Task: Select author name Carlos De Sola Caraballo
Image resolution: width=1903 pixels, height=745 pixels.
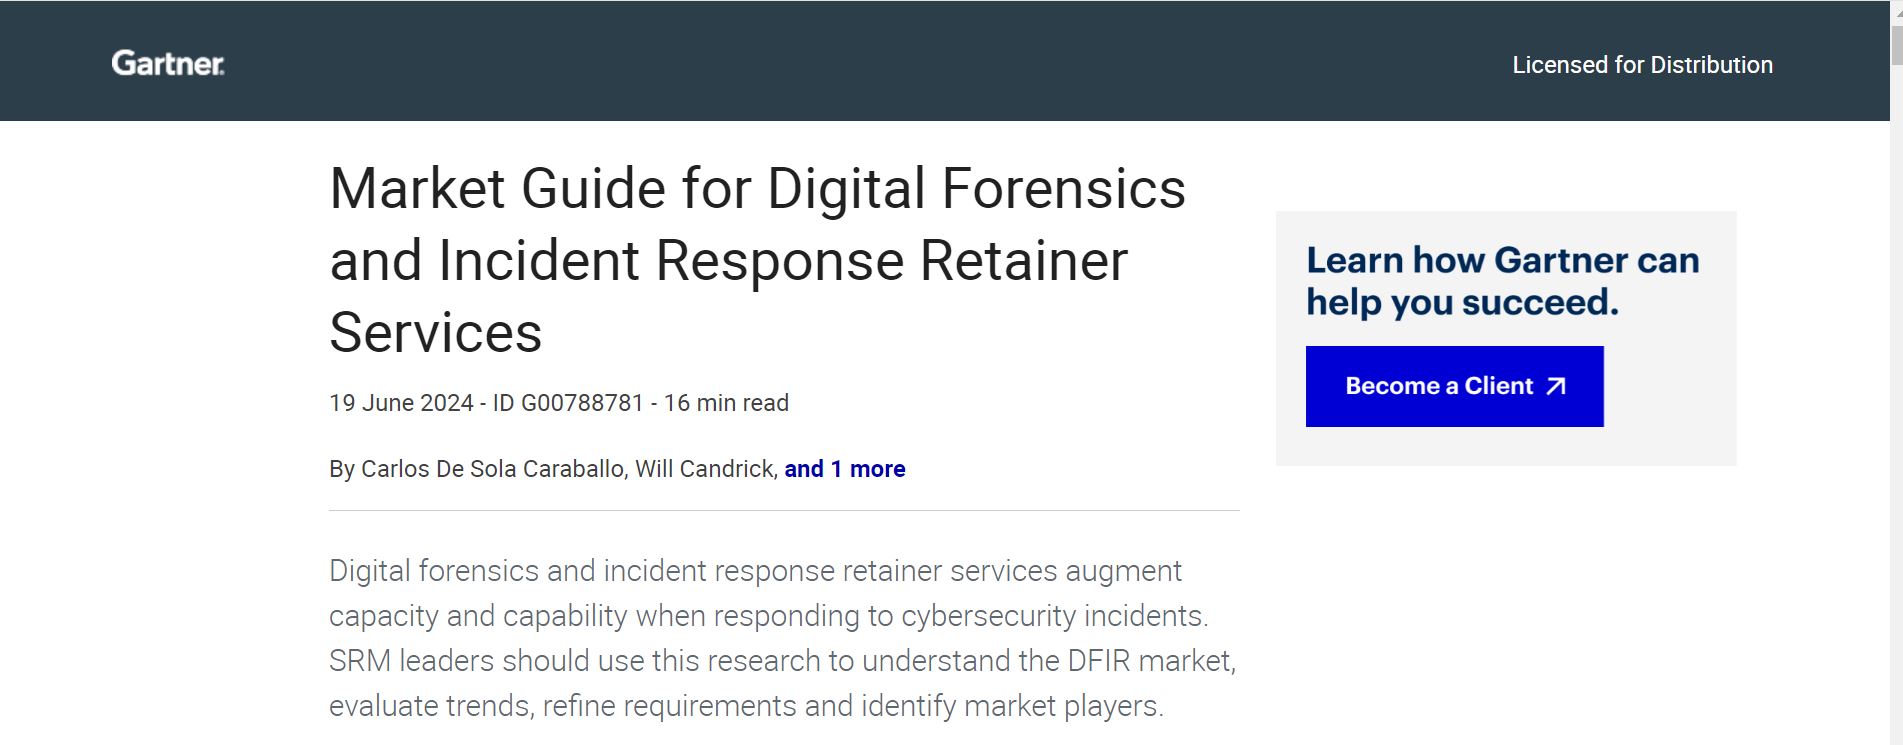Action: coord(492,469)
